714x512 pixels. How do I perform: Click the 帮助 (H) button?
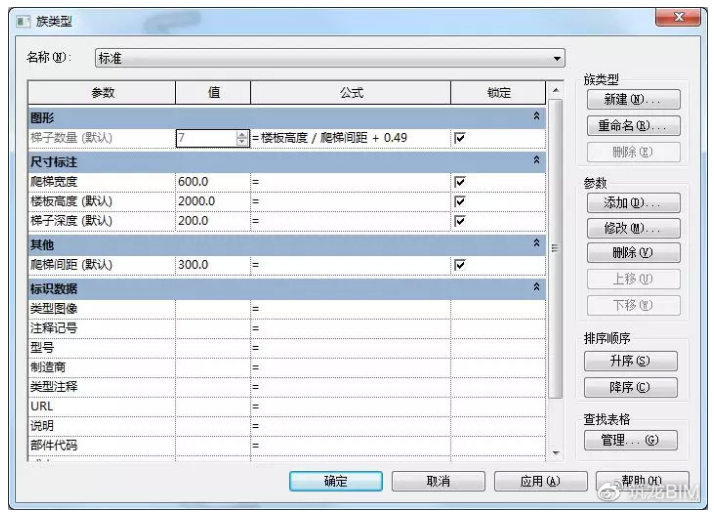pos(642,481)
